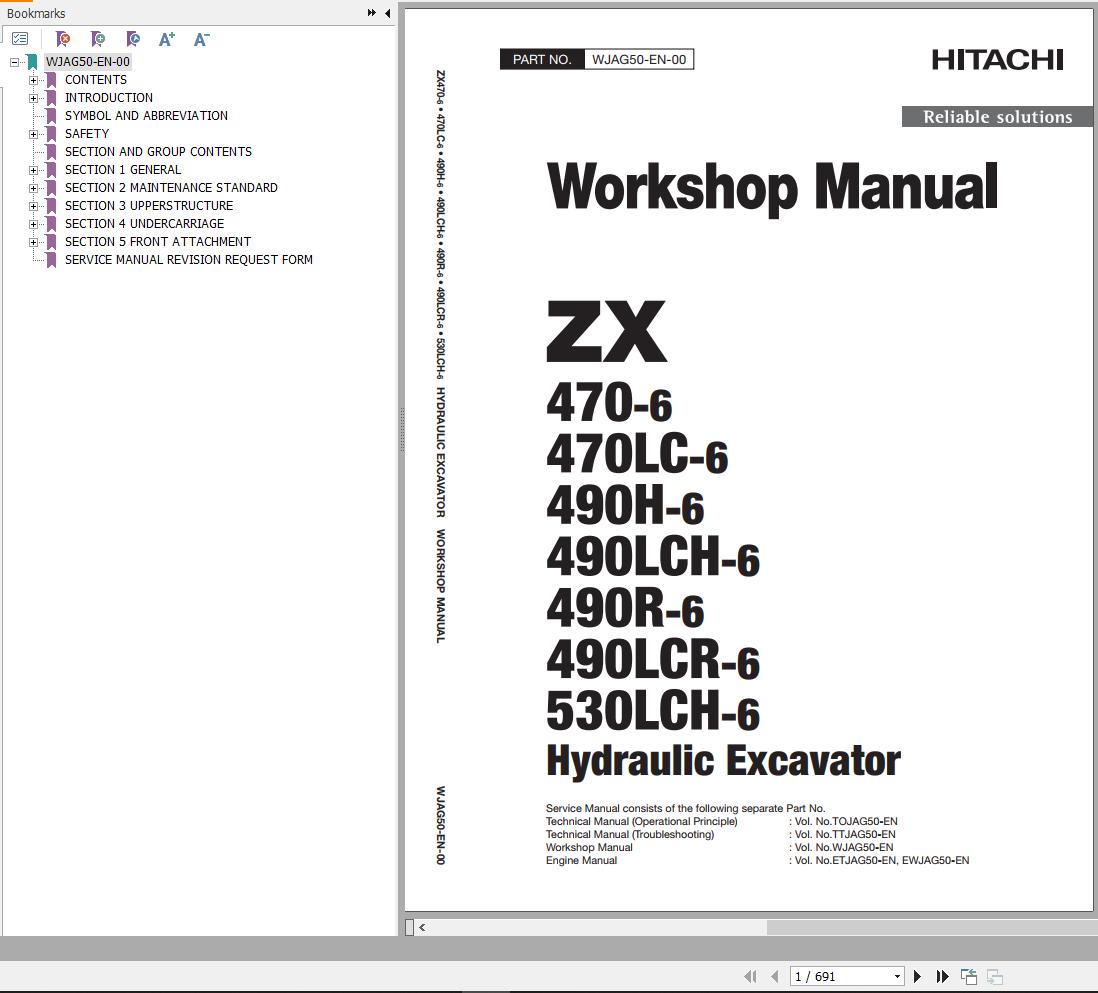Open SYMBOL AND ABBREVIATION bookmark
This screenshot has height=993, width=1098.
tap(146, 116)
